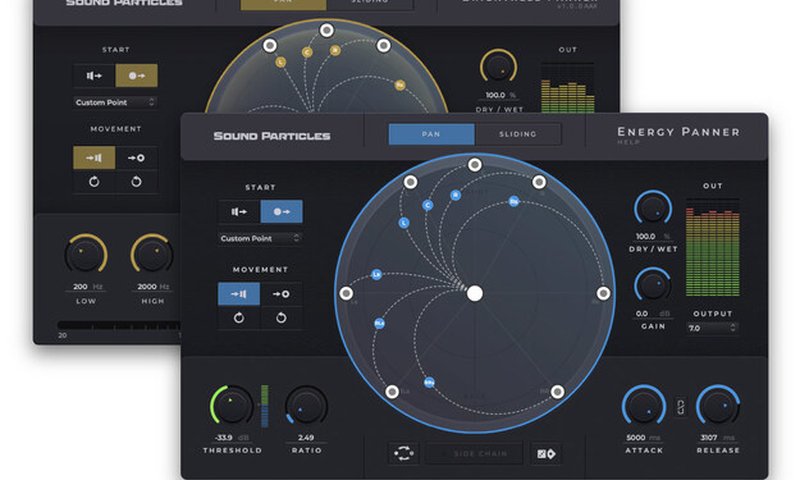
Task: Enable the gold move-toward-speakers movement button
Action: (x=94, y=157)
